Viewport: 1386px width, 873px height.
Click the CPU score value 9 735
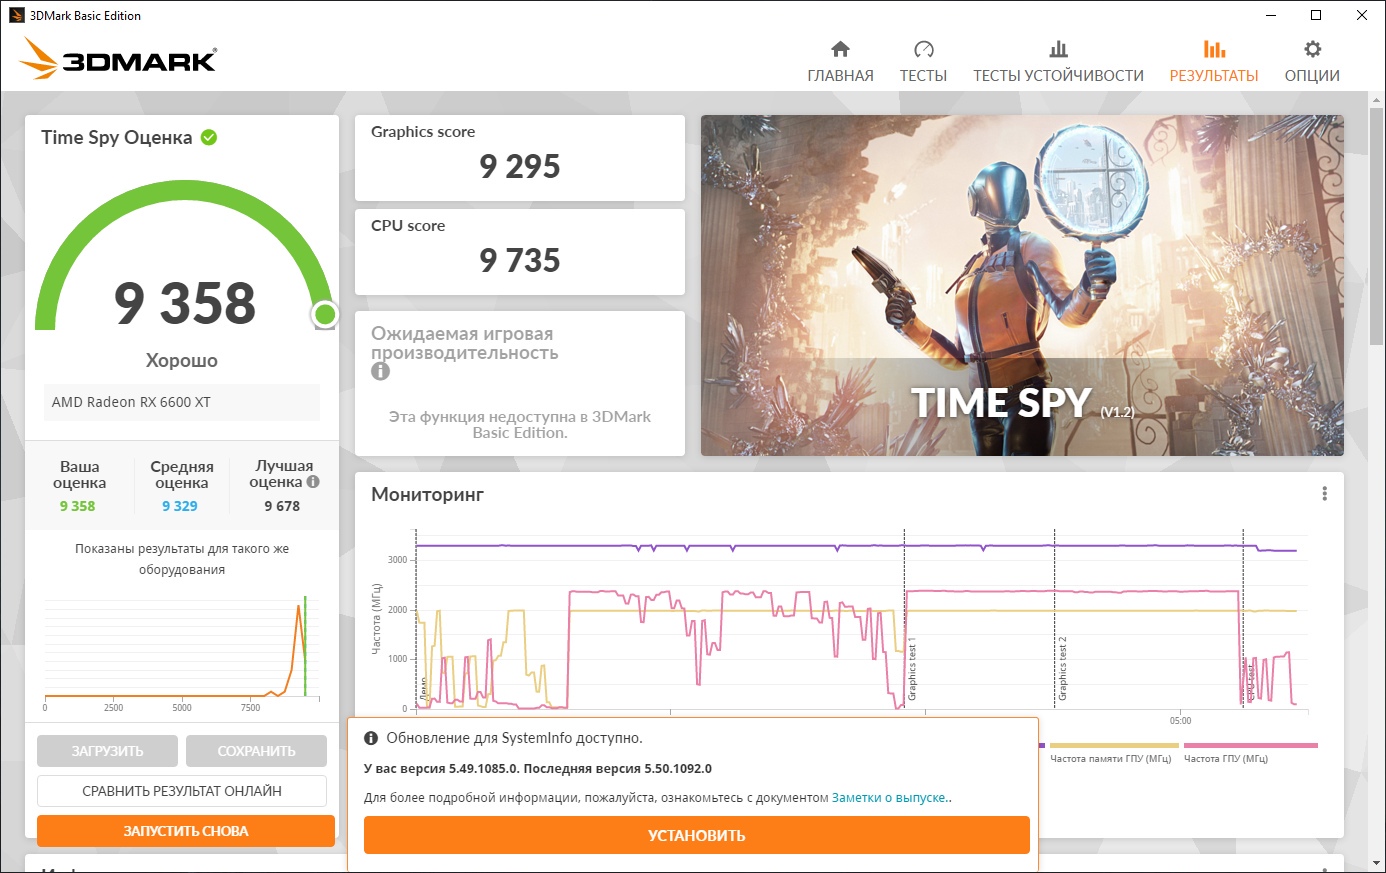[x=520, y=261]
